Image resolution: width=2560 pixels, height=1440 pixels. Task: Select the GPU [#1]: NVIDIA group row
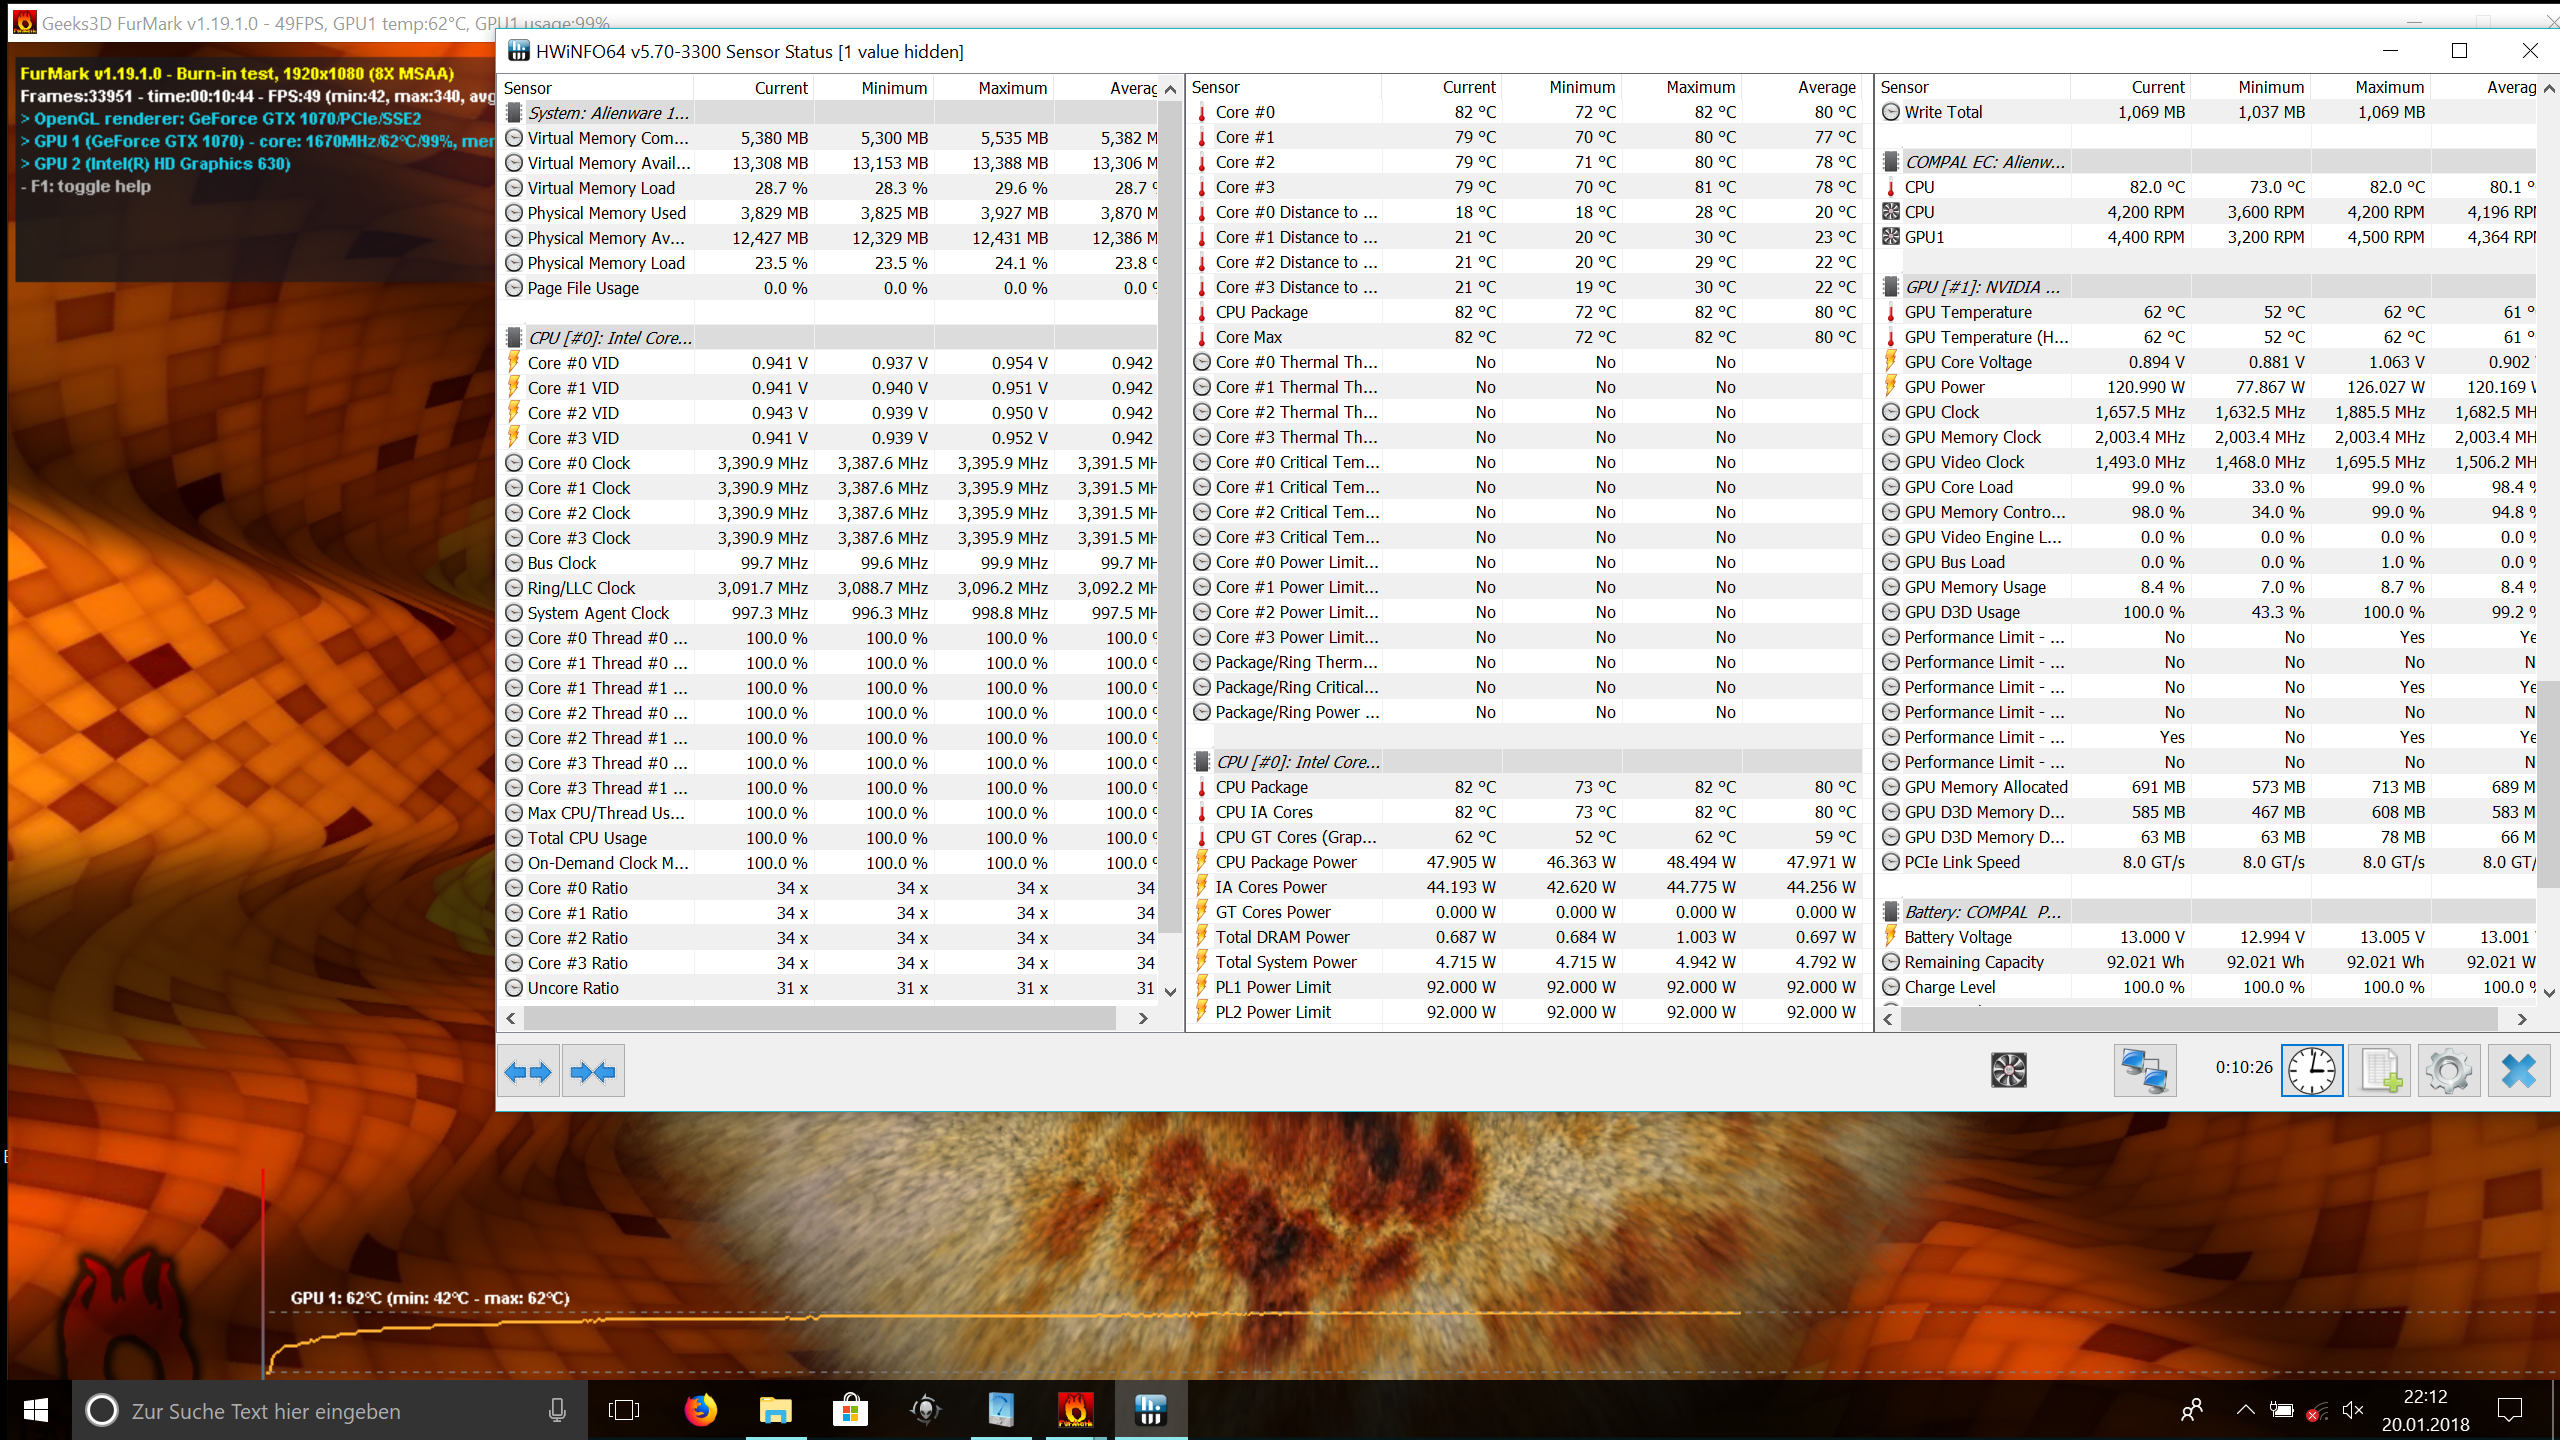pos(2208,287)
